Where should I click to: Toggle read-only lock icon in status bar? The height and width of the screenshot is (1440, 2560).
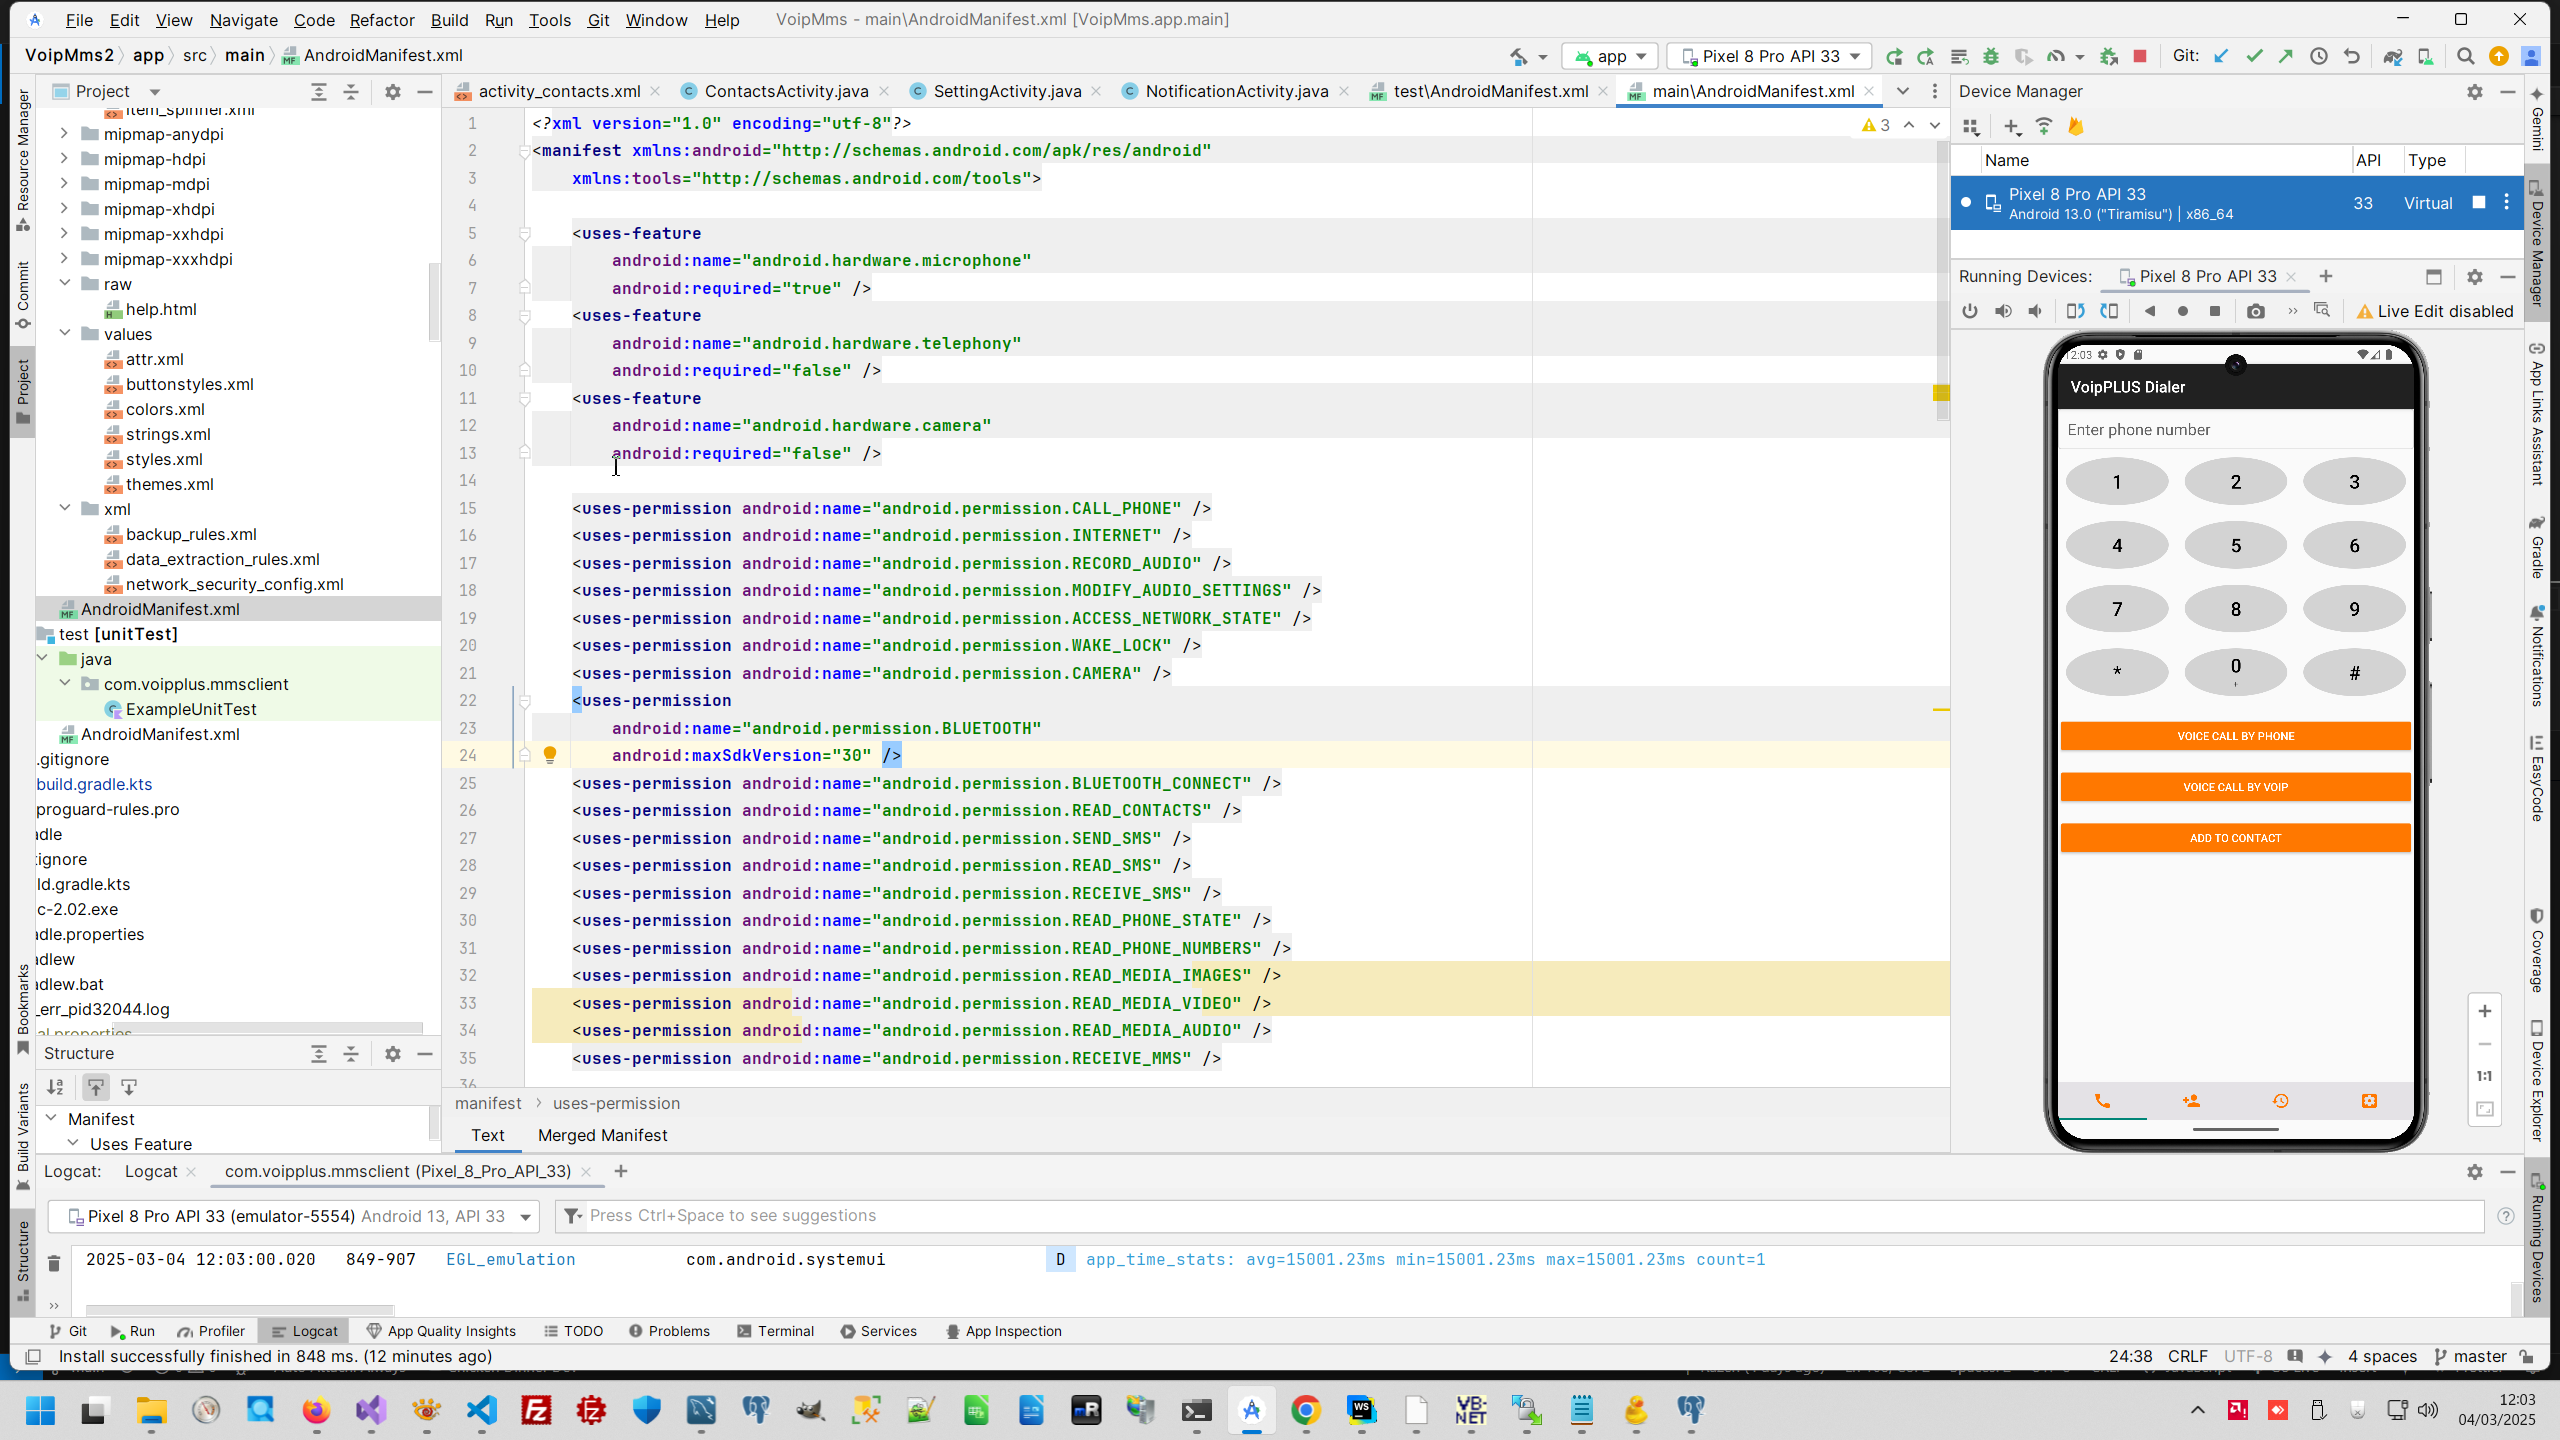pos(2527,1356)
